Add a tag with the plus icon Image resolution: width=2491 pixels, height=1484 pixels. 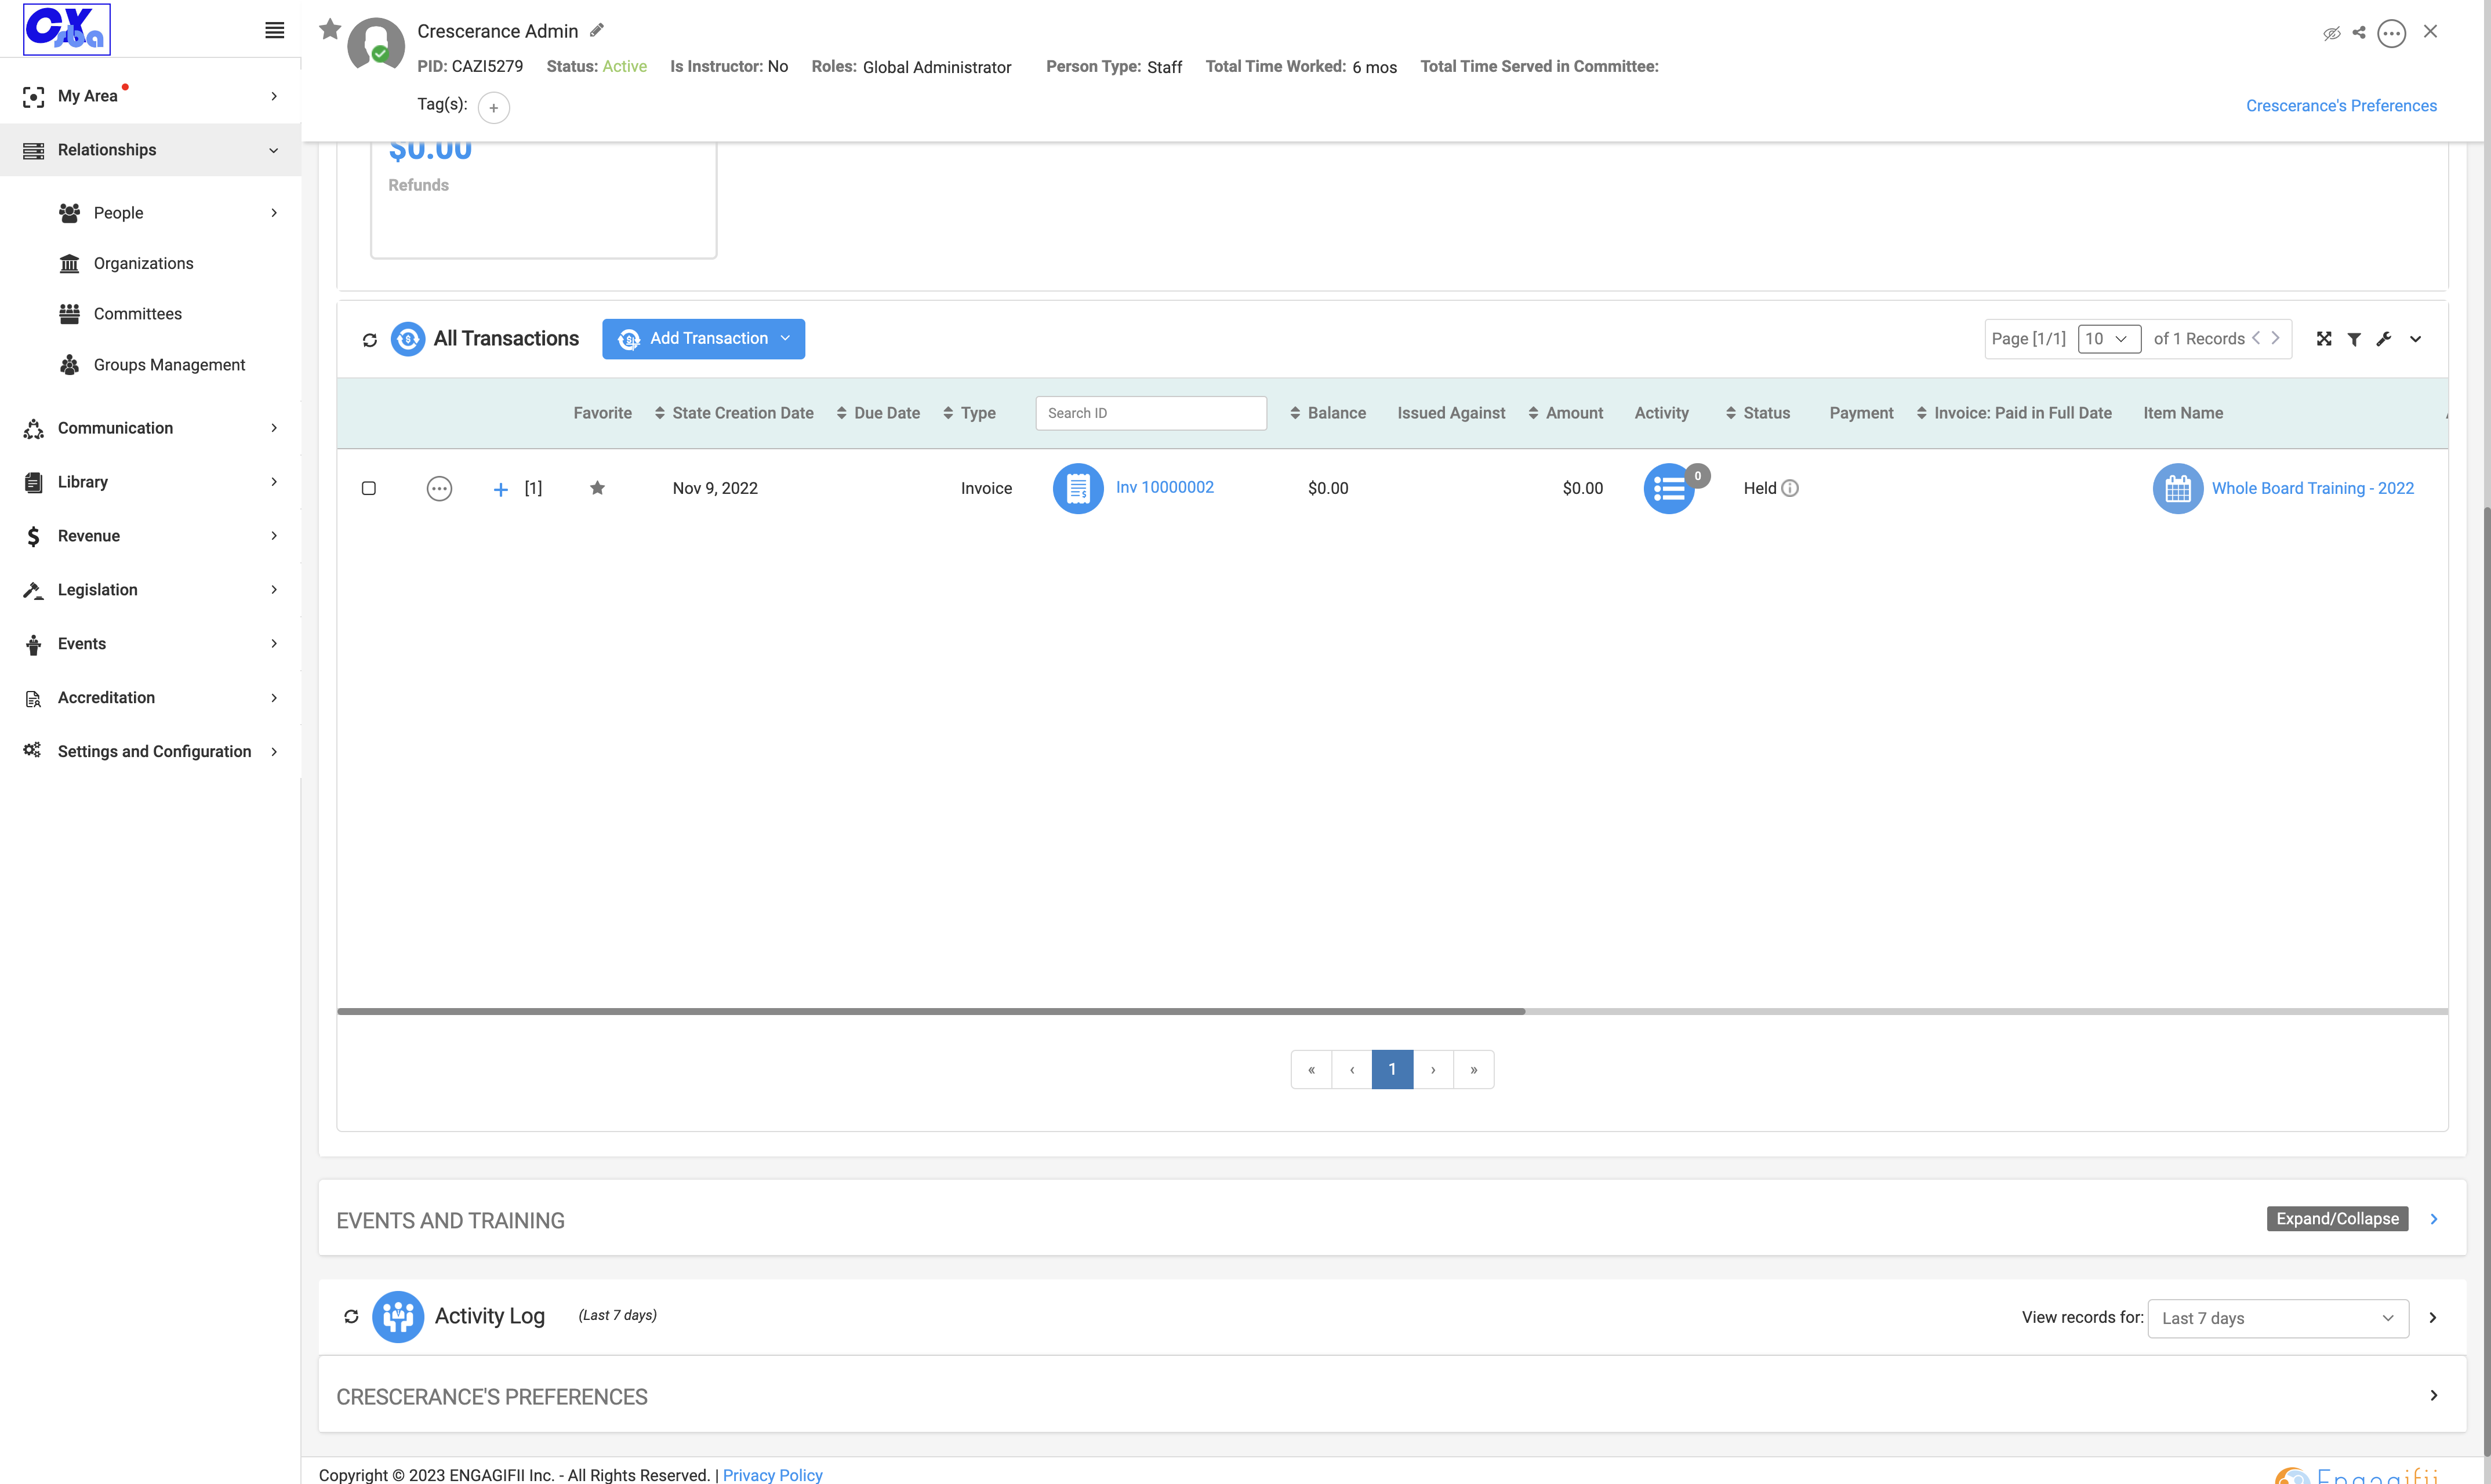click(494, 108)
